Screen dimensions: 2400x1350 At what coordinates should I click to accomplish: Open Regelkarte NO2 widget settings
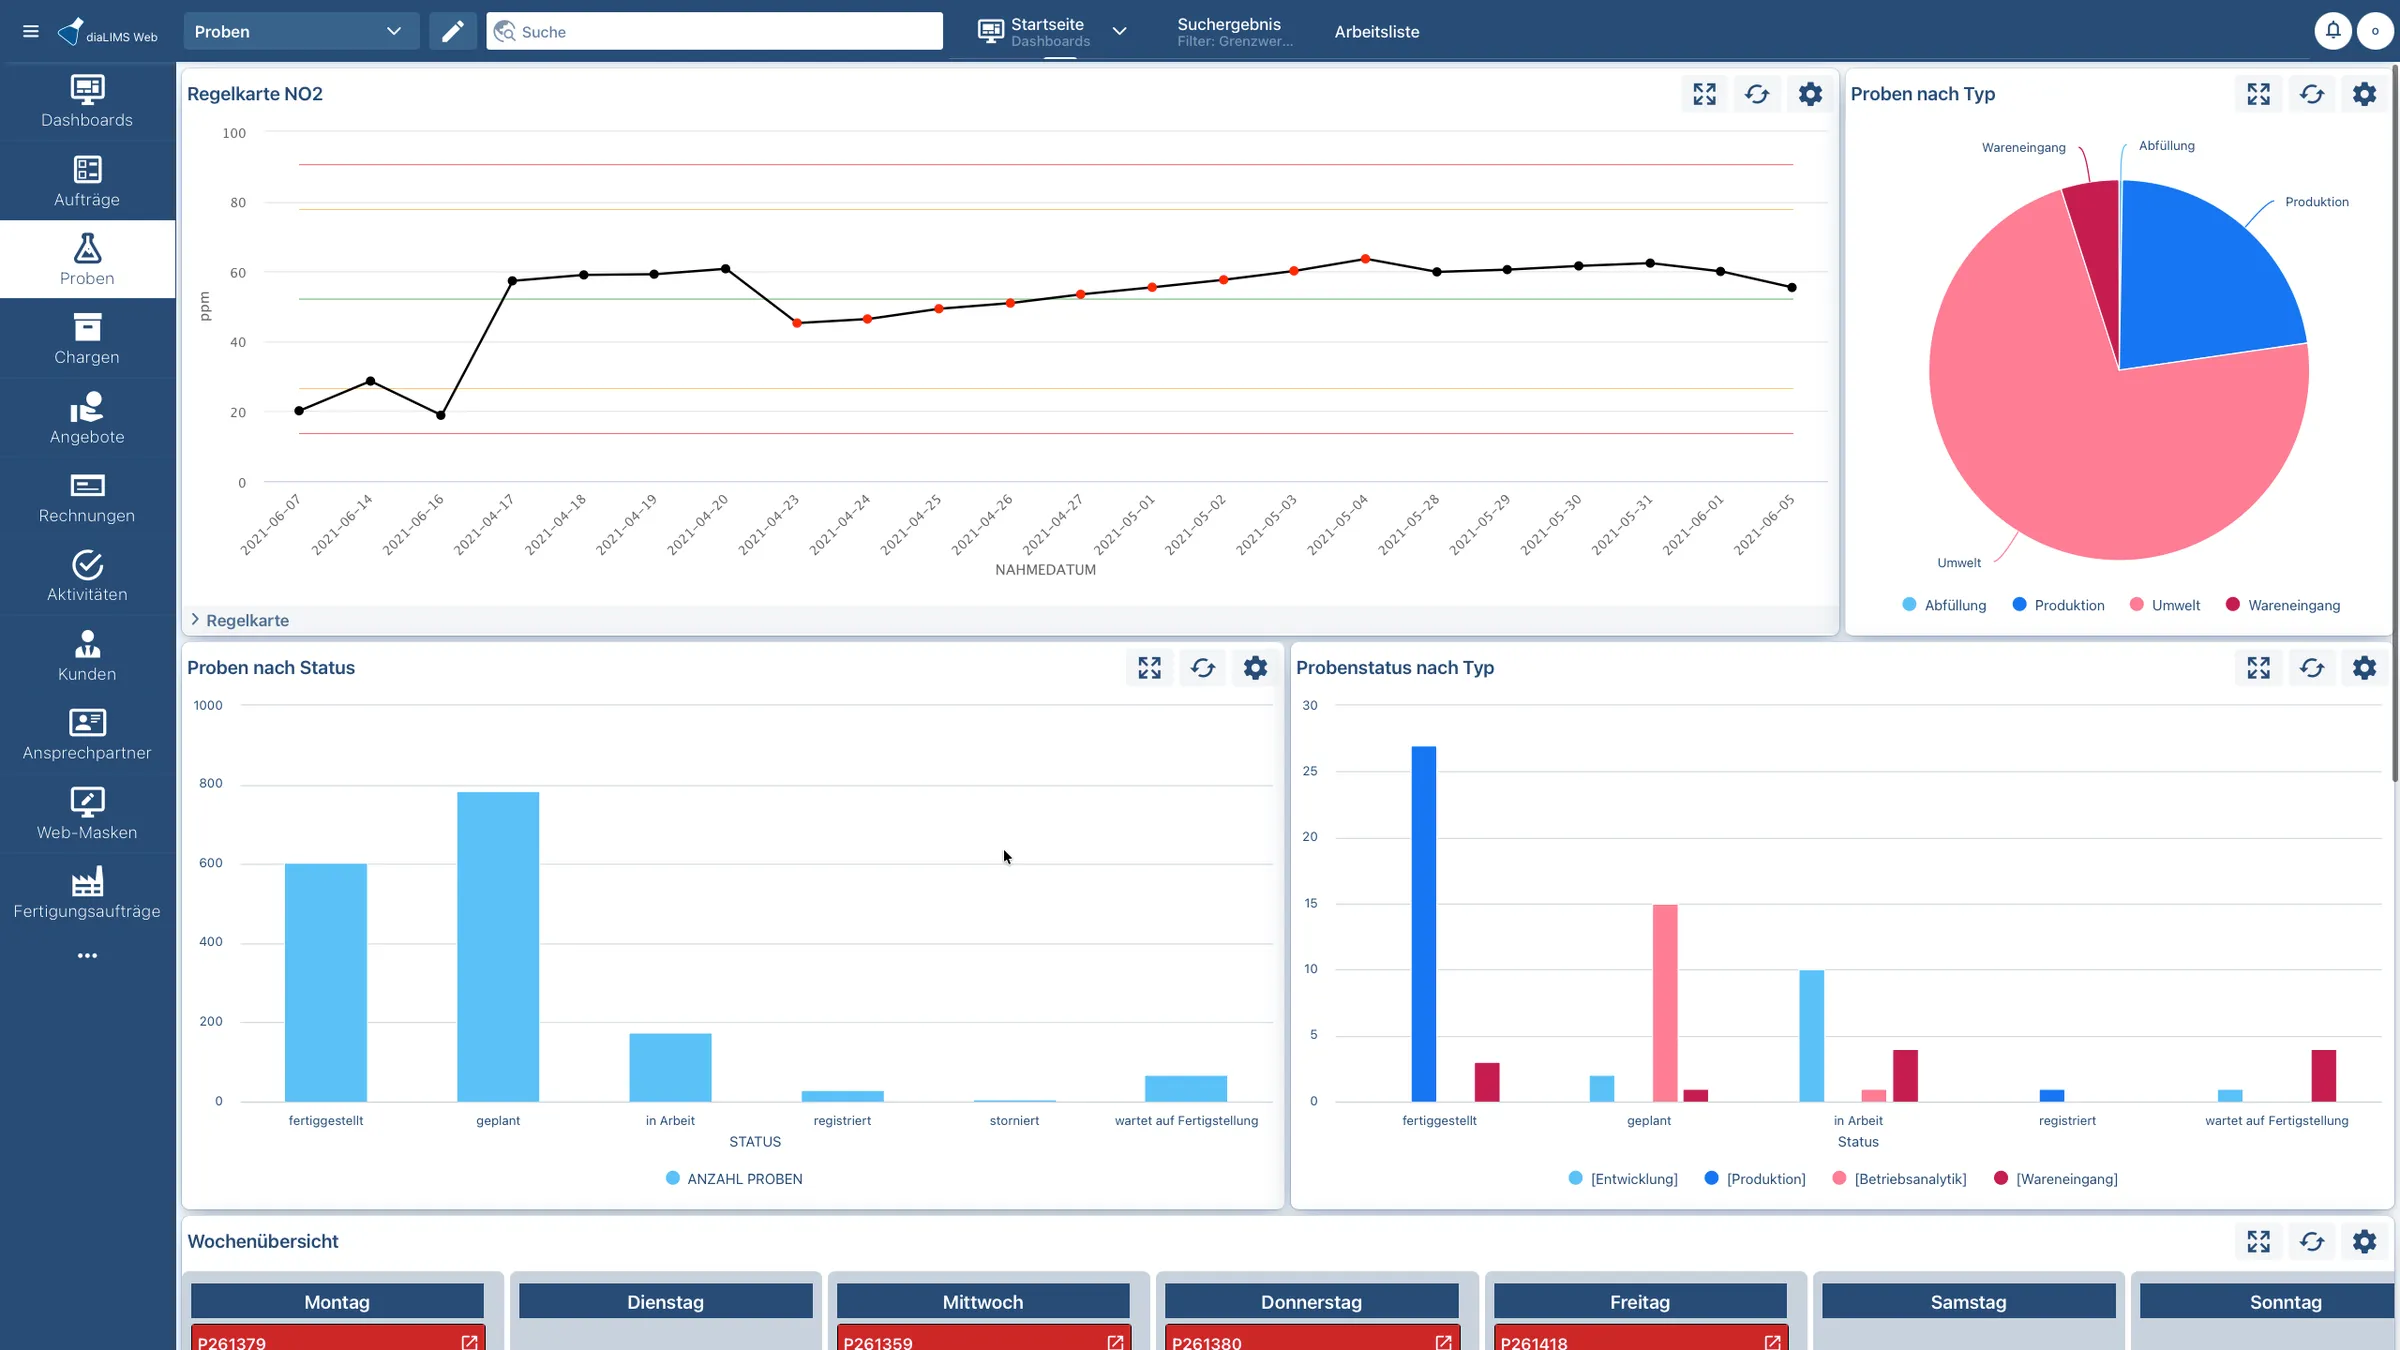click(x=1810, y=94)
